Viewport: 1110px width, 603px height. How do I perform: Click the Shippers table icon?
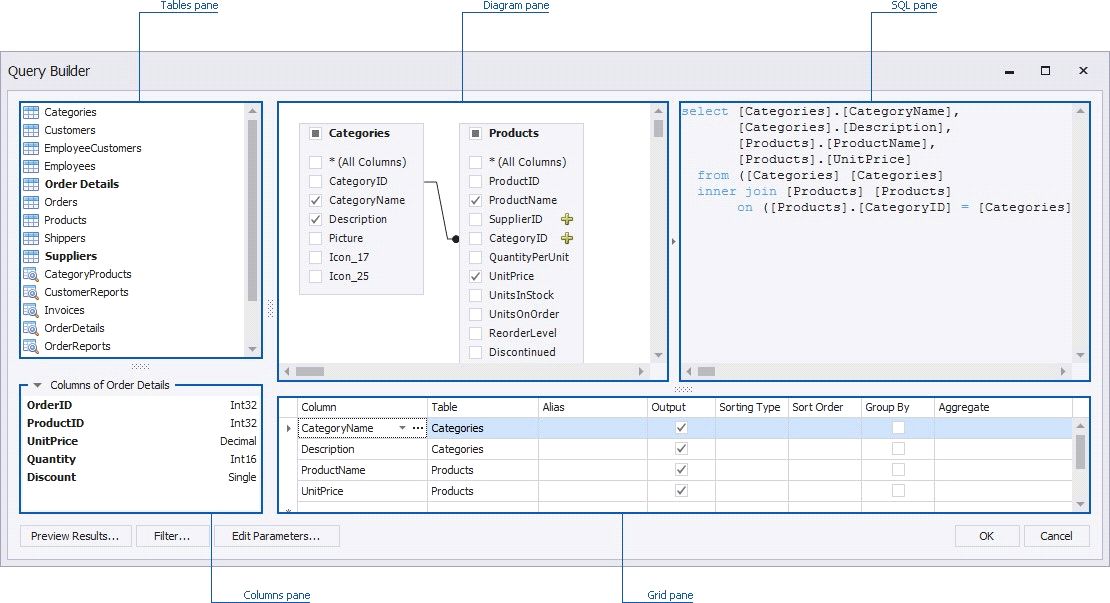point(31,238)
